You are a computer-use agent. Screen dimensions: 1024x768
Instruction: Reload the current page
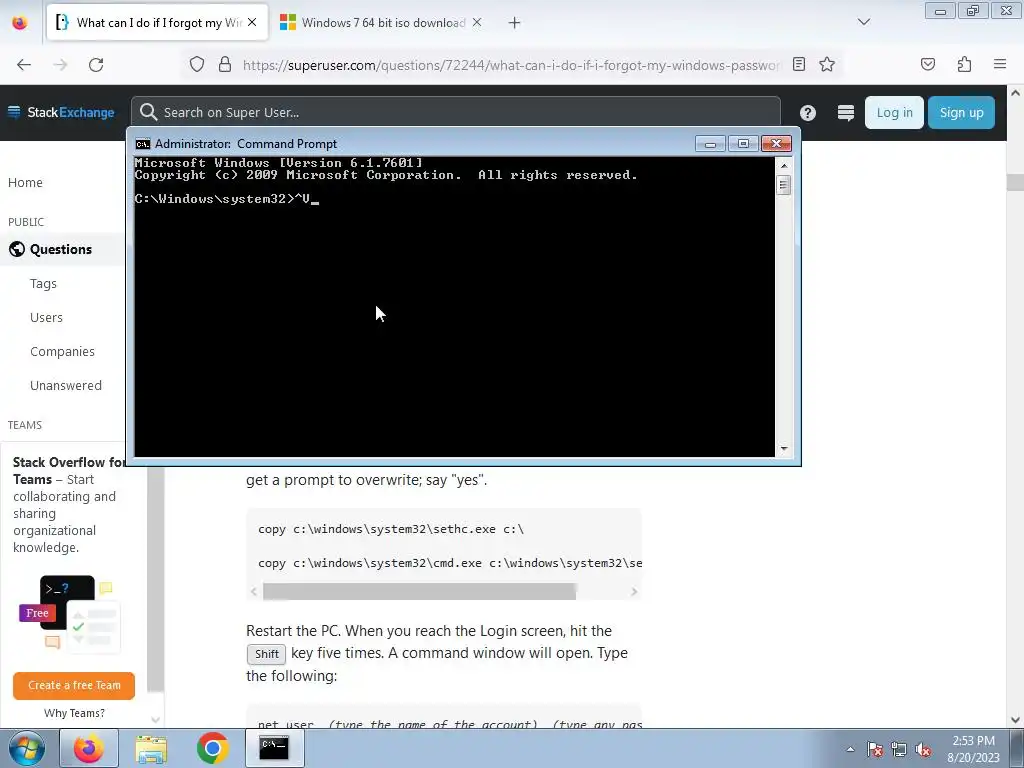tap(96, 65)
